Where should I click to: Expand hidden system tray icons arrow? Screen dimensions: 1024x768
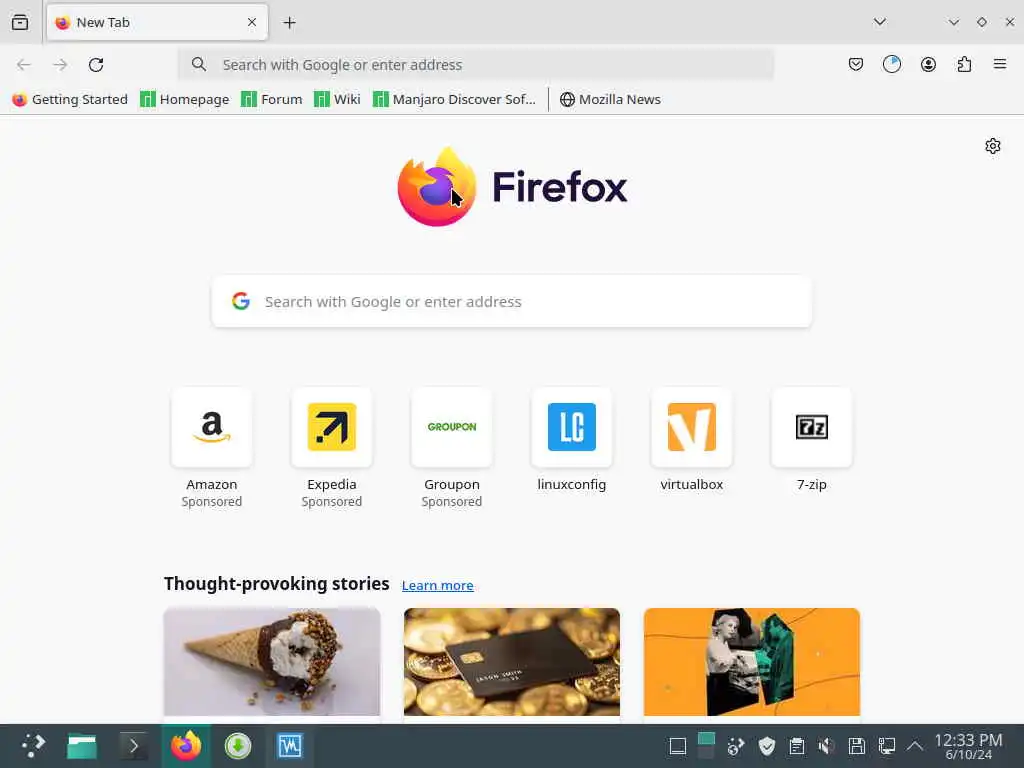point(915,746)
